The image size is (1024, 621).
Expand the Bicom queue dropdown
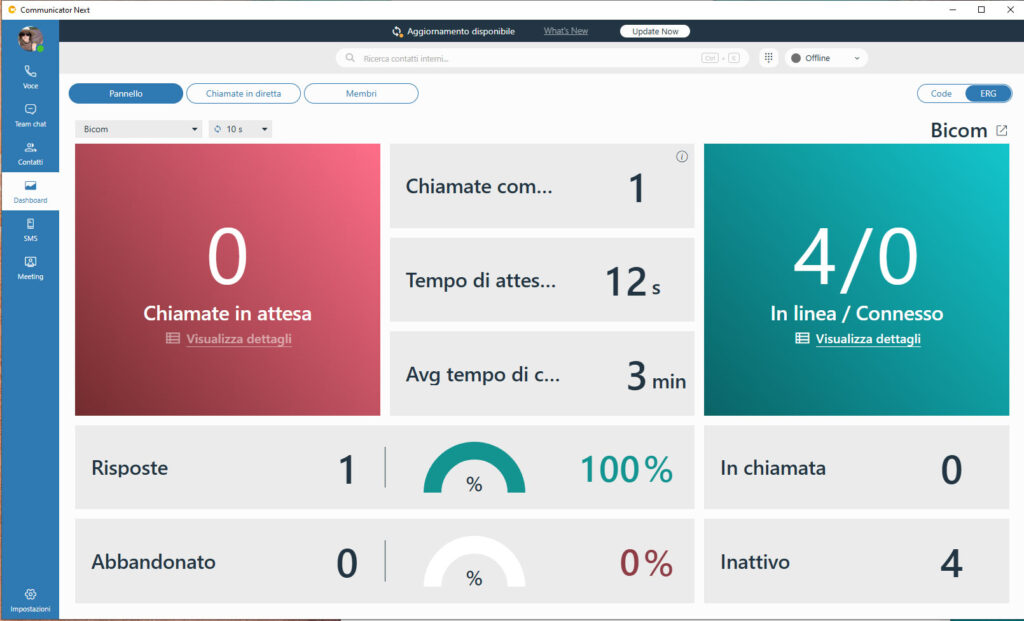(x=138, y=129)
